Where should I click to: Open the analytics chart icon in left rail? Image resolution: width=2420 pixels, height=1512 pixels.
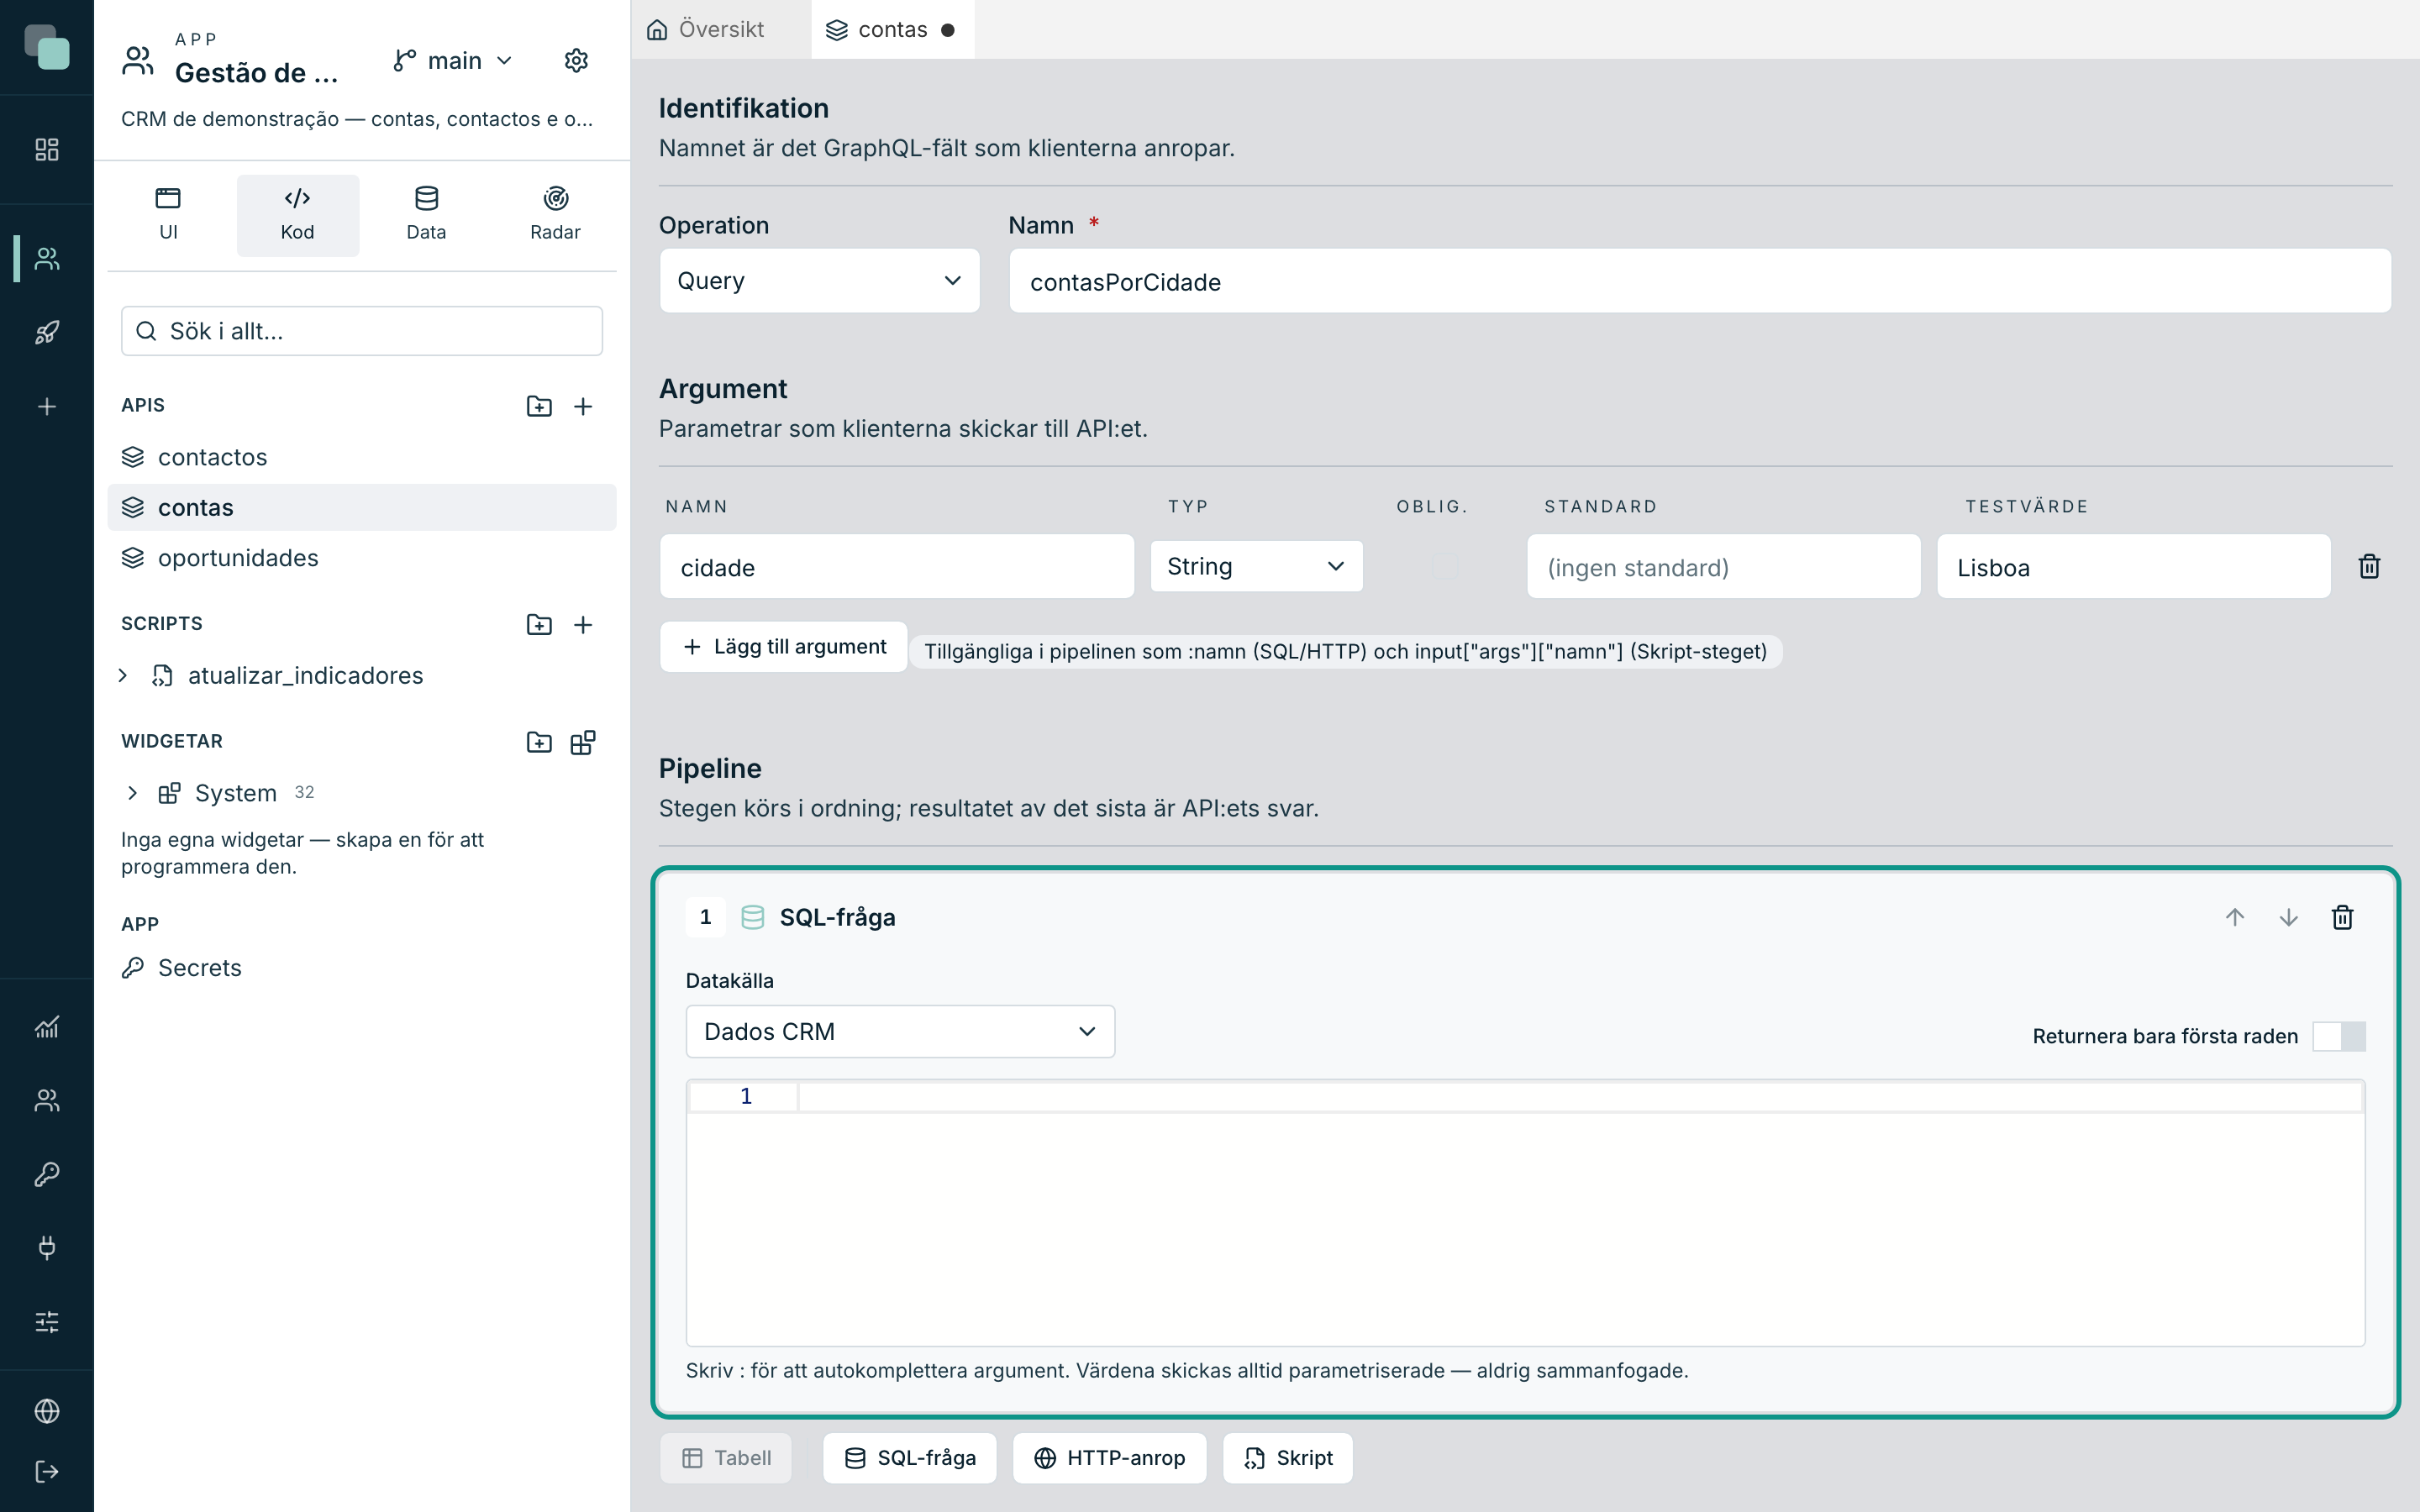(x=47, y=1027)
